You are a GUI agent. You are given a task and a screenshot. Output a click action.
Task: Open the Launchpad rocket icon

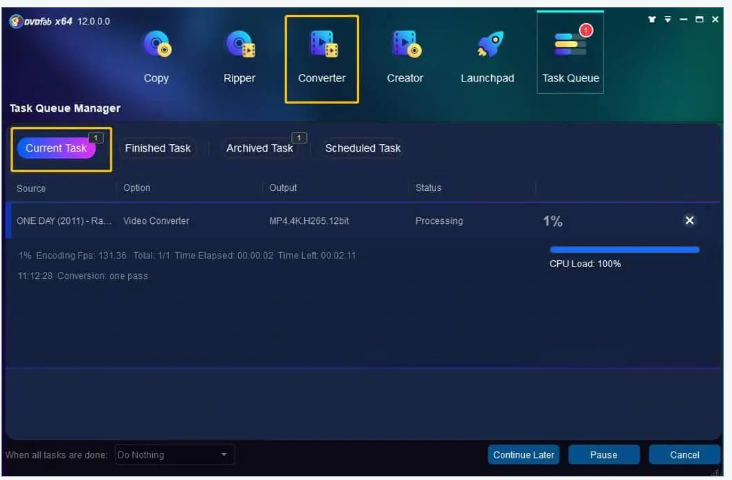pos(490,45)
